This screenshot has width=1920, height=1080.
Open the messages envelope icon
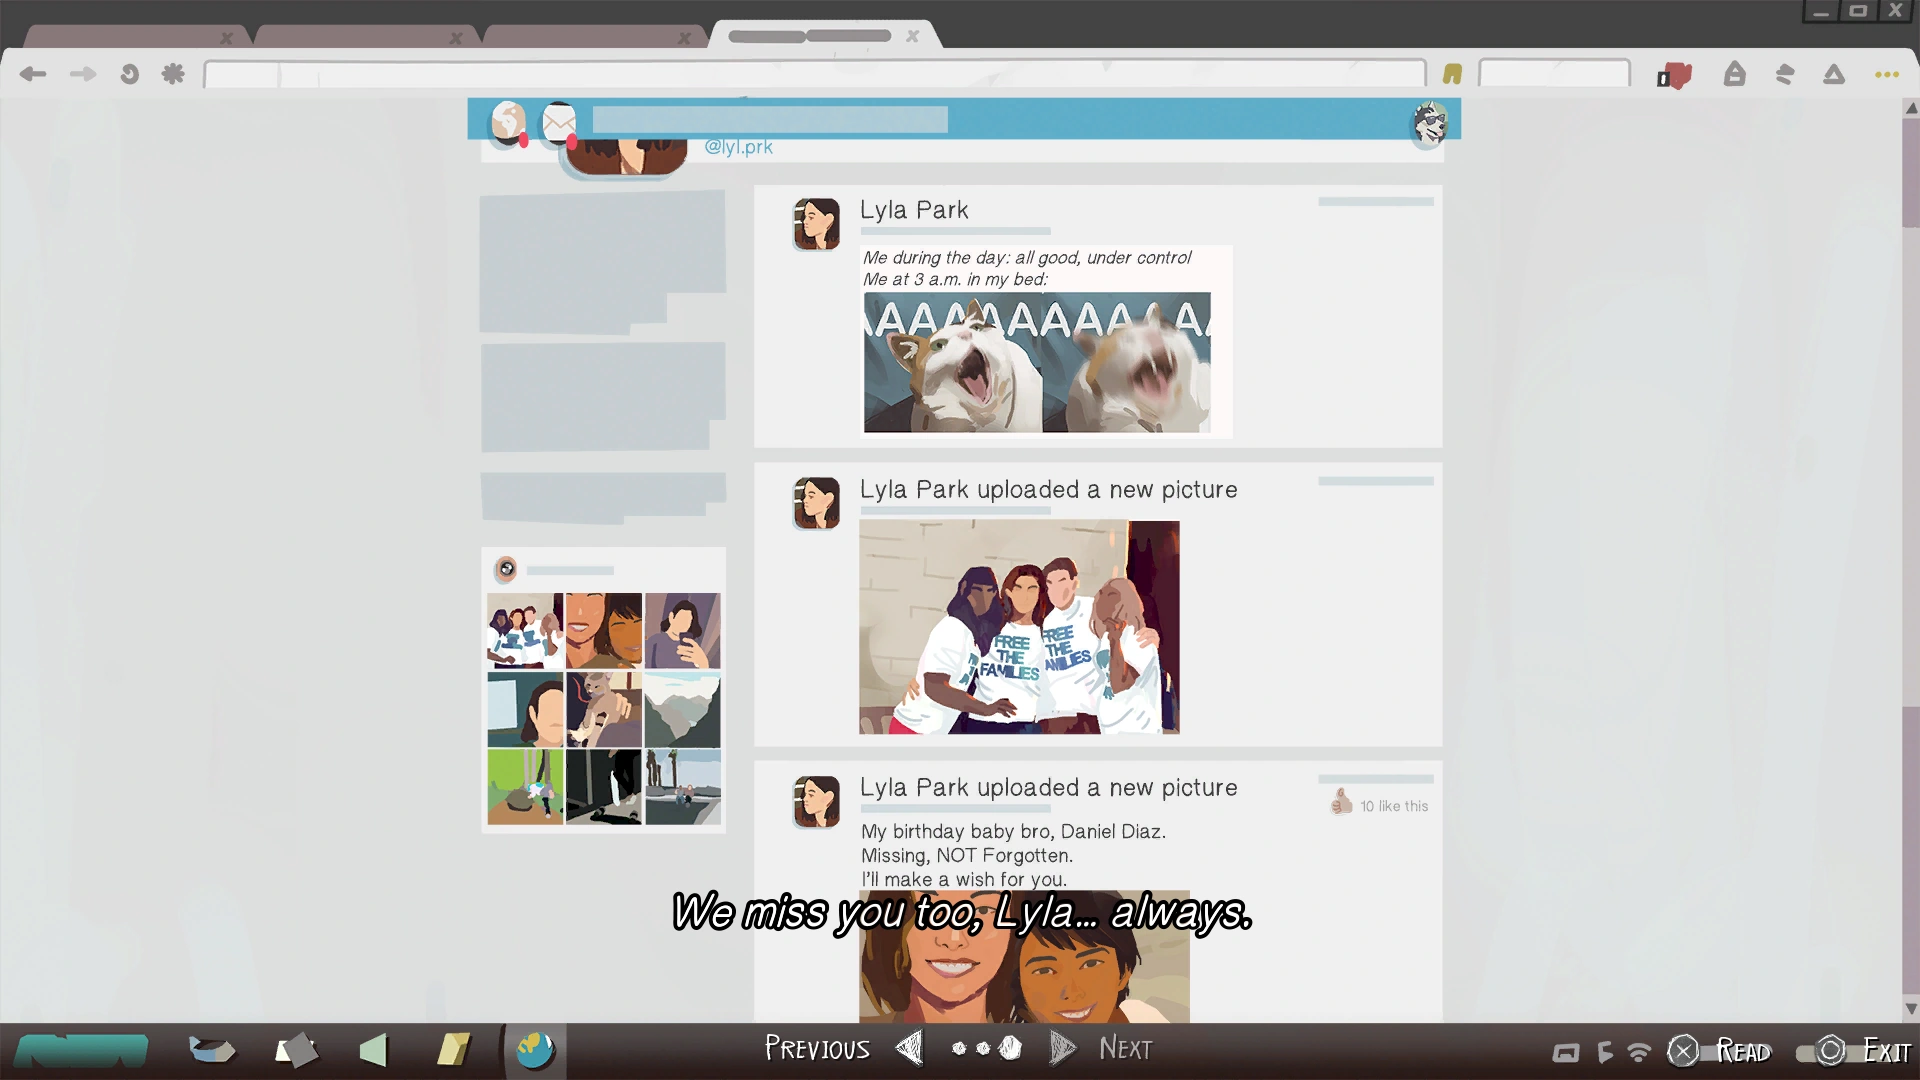[x=559, y=123]
